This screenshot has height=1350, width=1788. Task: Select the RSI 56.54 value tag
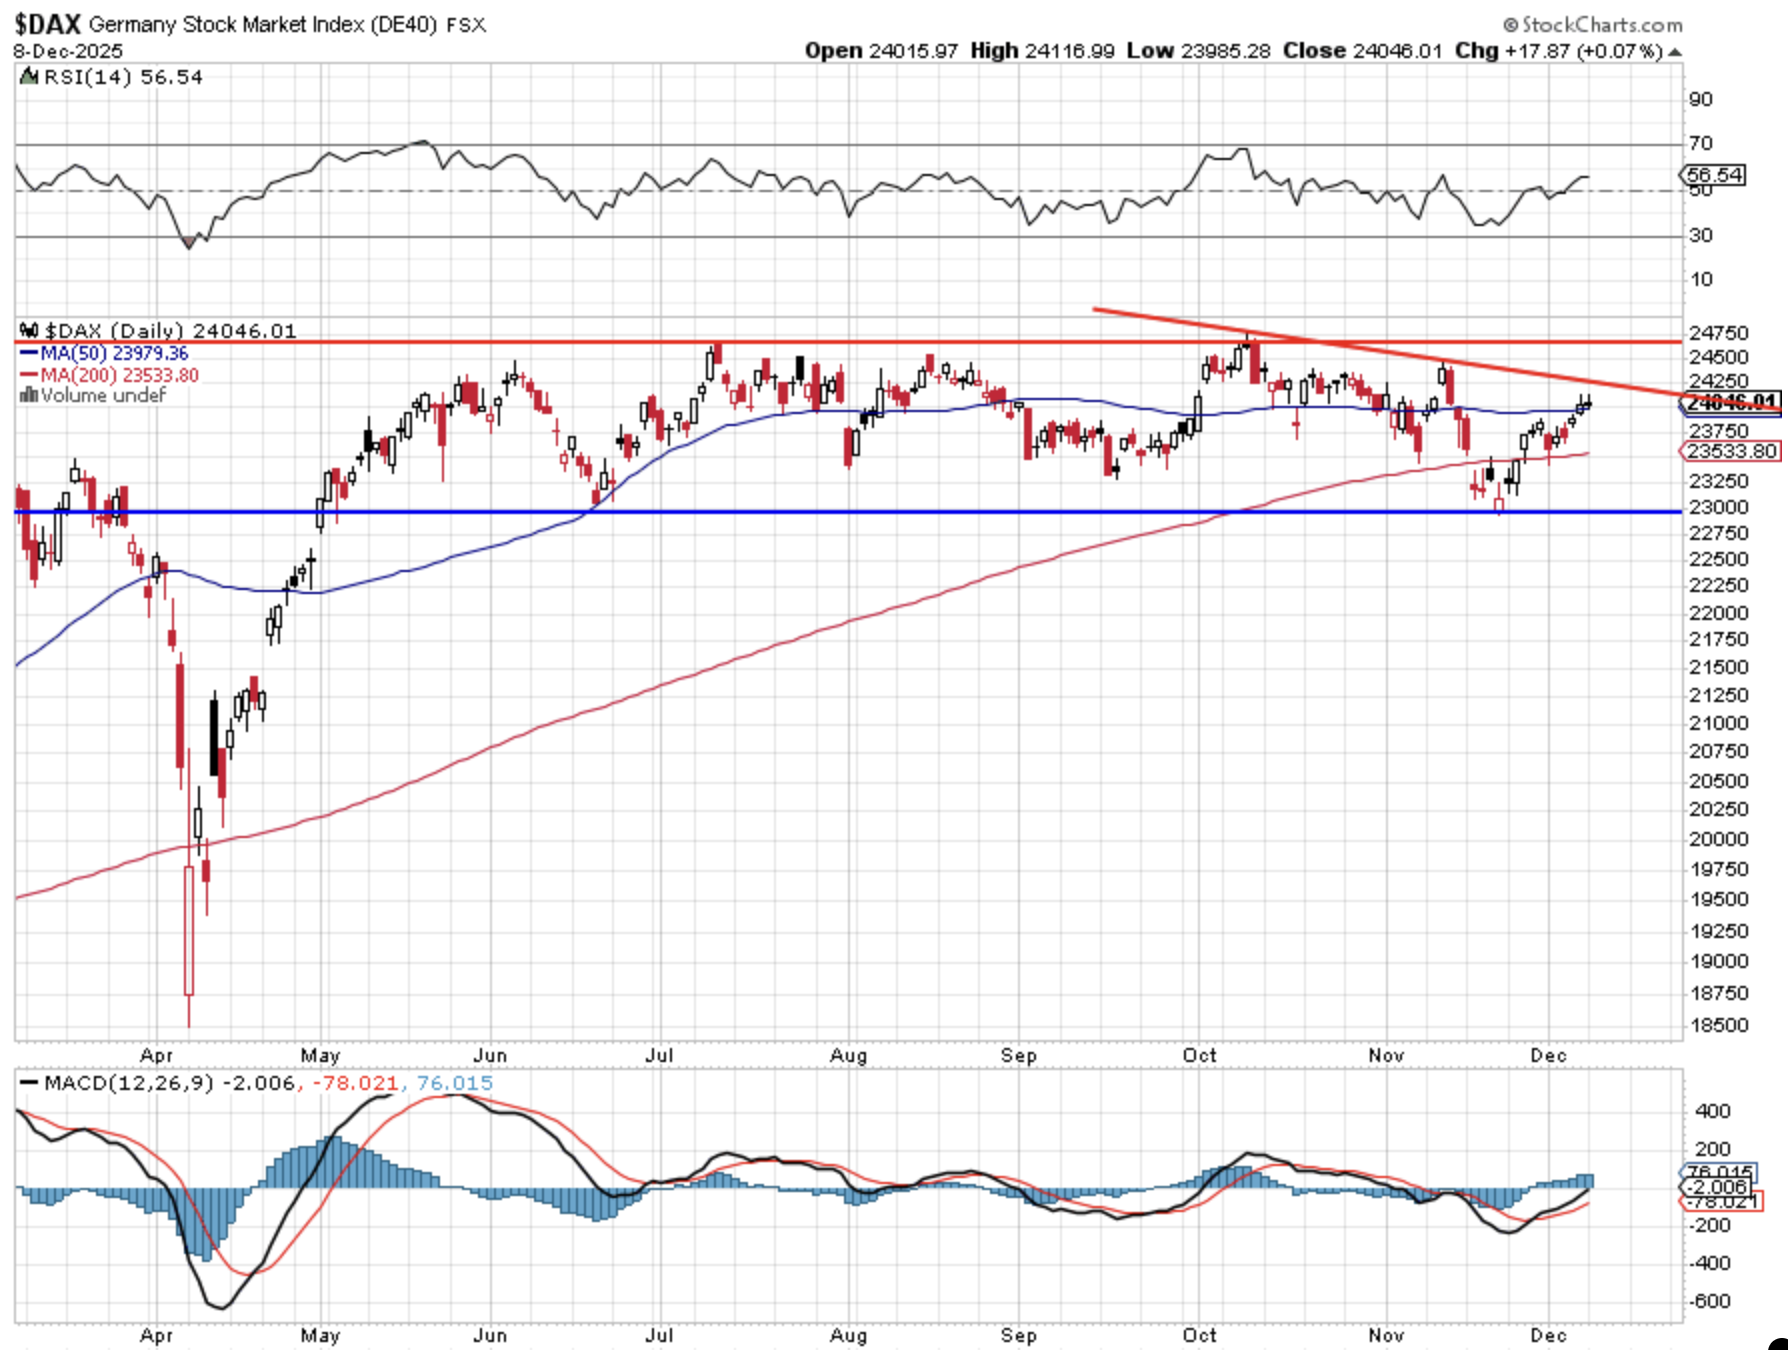[x=1714, y=175]
